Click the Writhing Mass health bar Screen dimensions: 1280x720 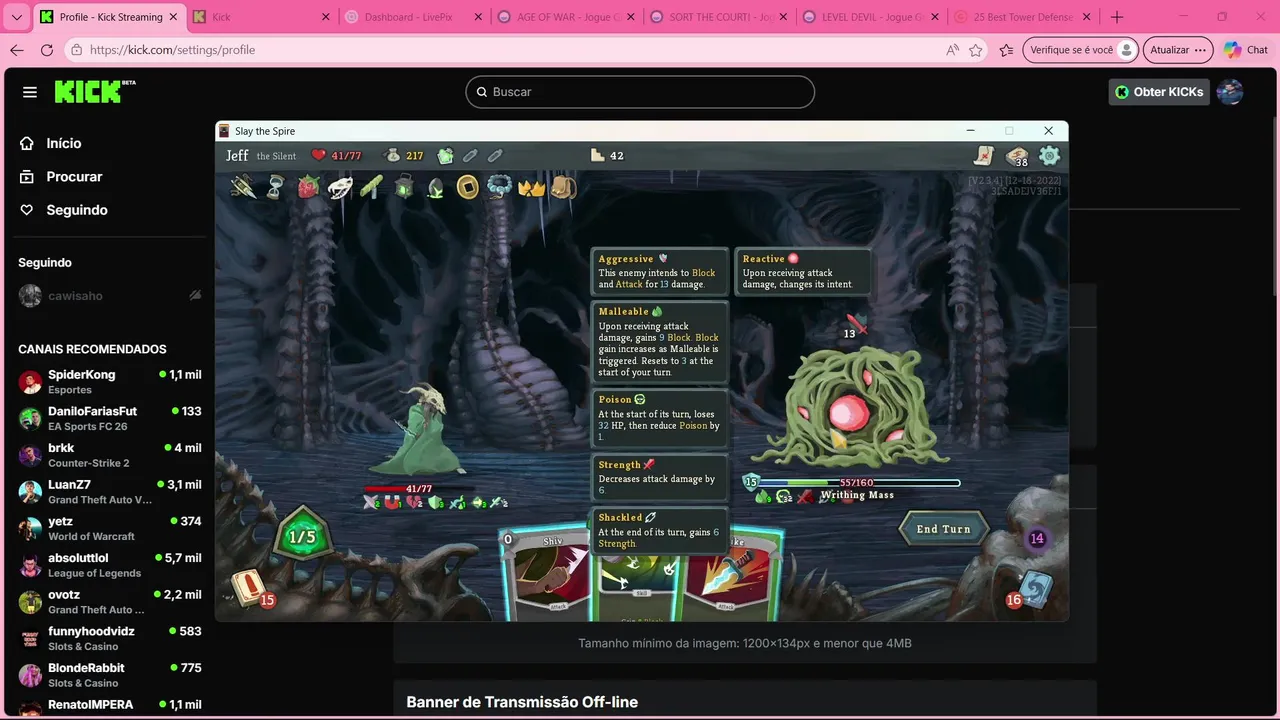[x=858, y=483]
